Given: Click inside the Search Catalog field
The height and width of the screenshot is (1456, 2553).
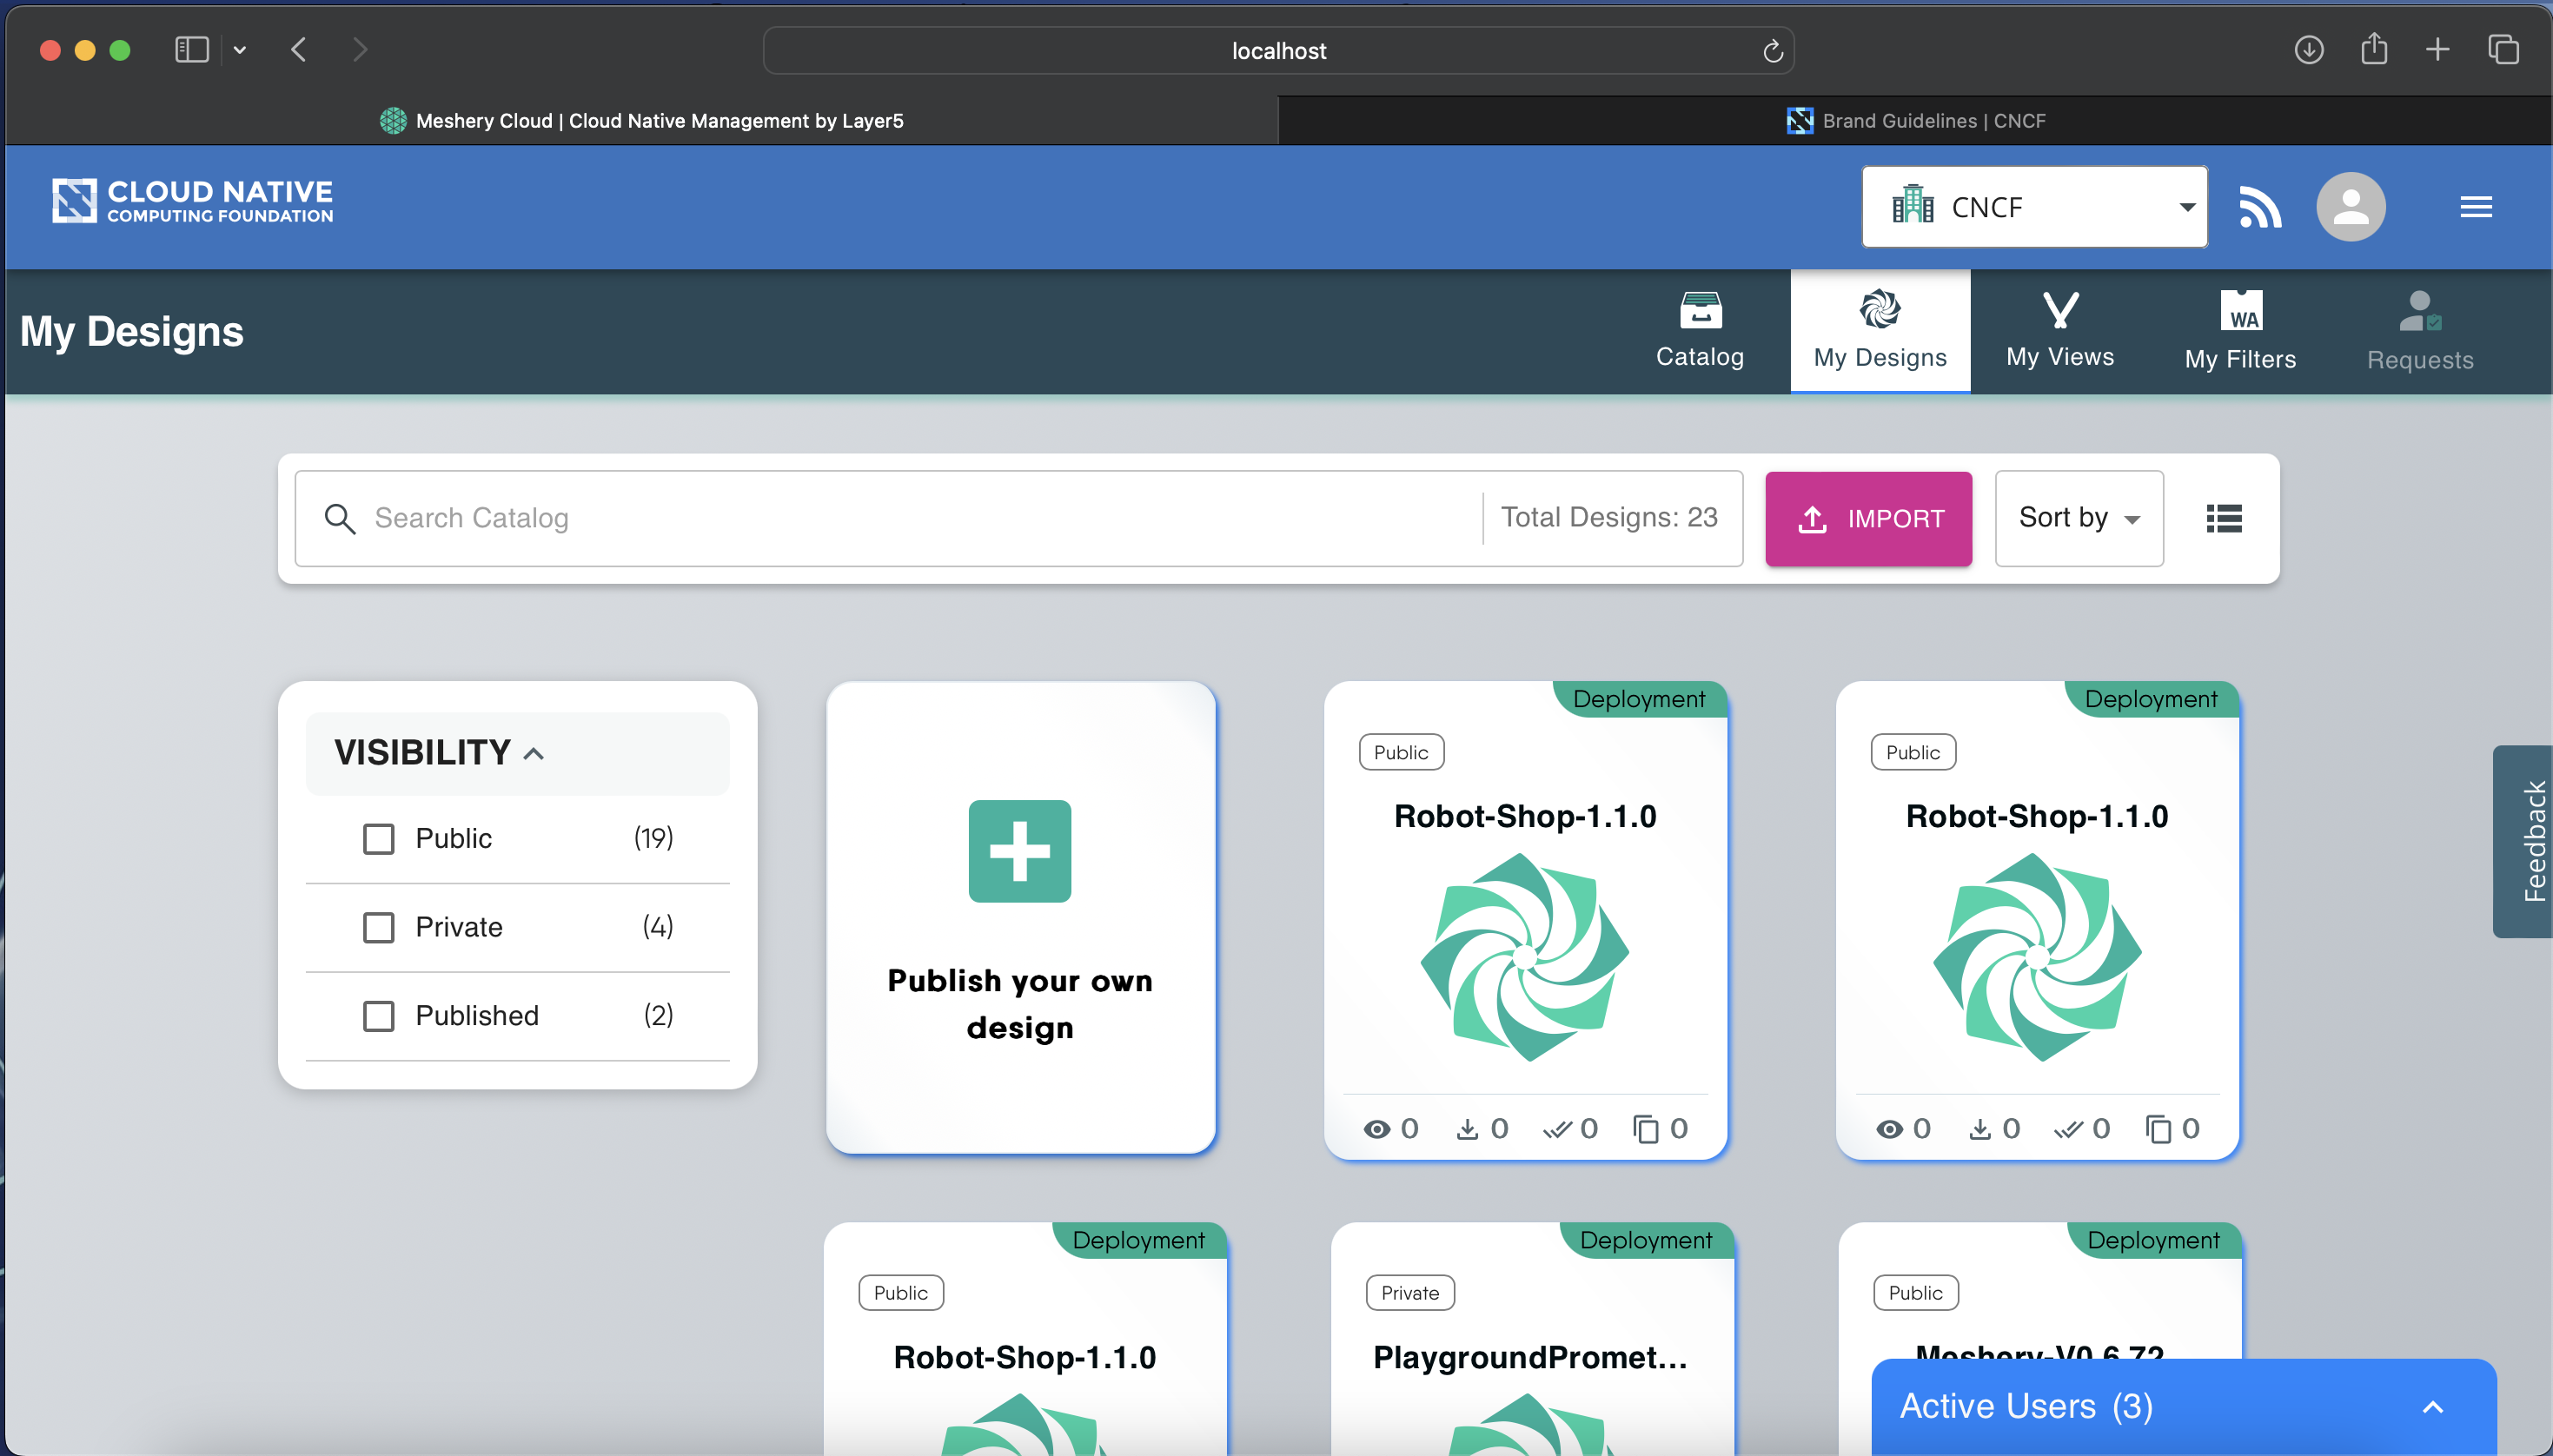Looking at the screenshot, I should pos(700,518).
